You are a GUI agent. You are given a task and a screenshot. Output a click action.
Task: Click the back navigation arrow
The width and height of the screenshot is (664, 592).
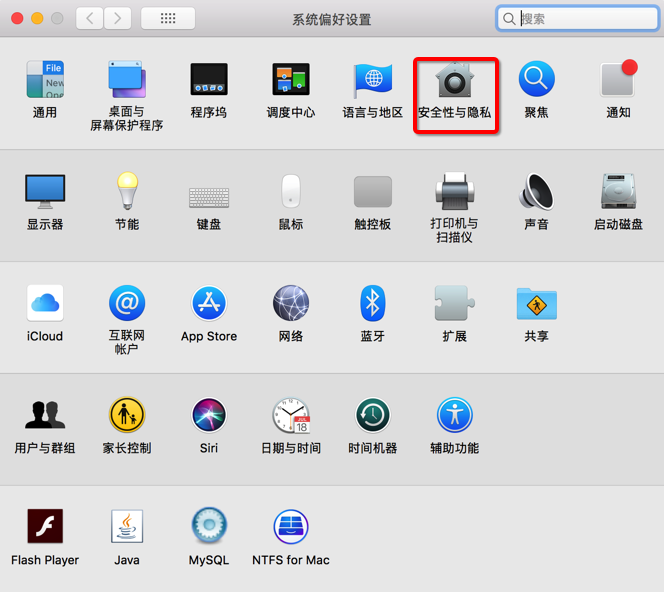pos(90,19)
